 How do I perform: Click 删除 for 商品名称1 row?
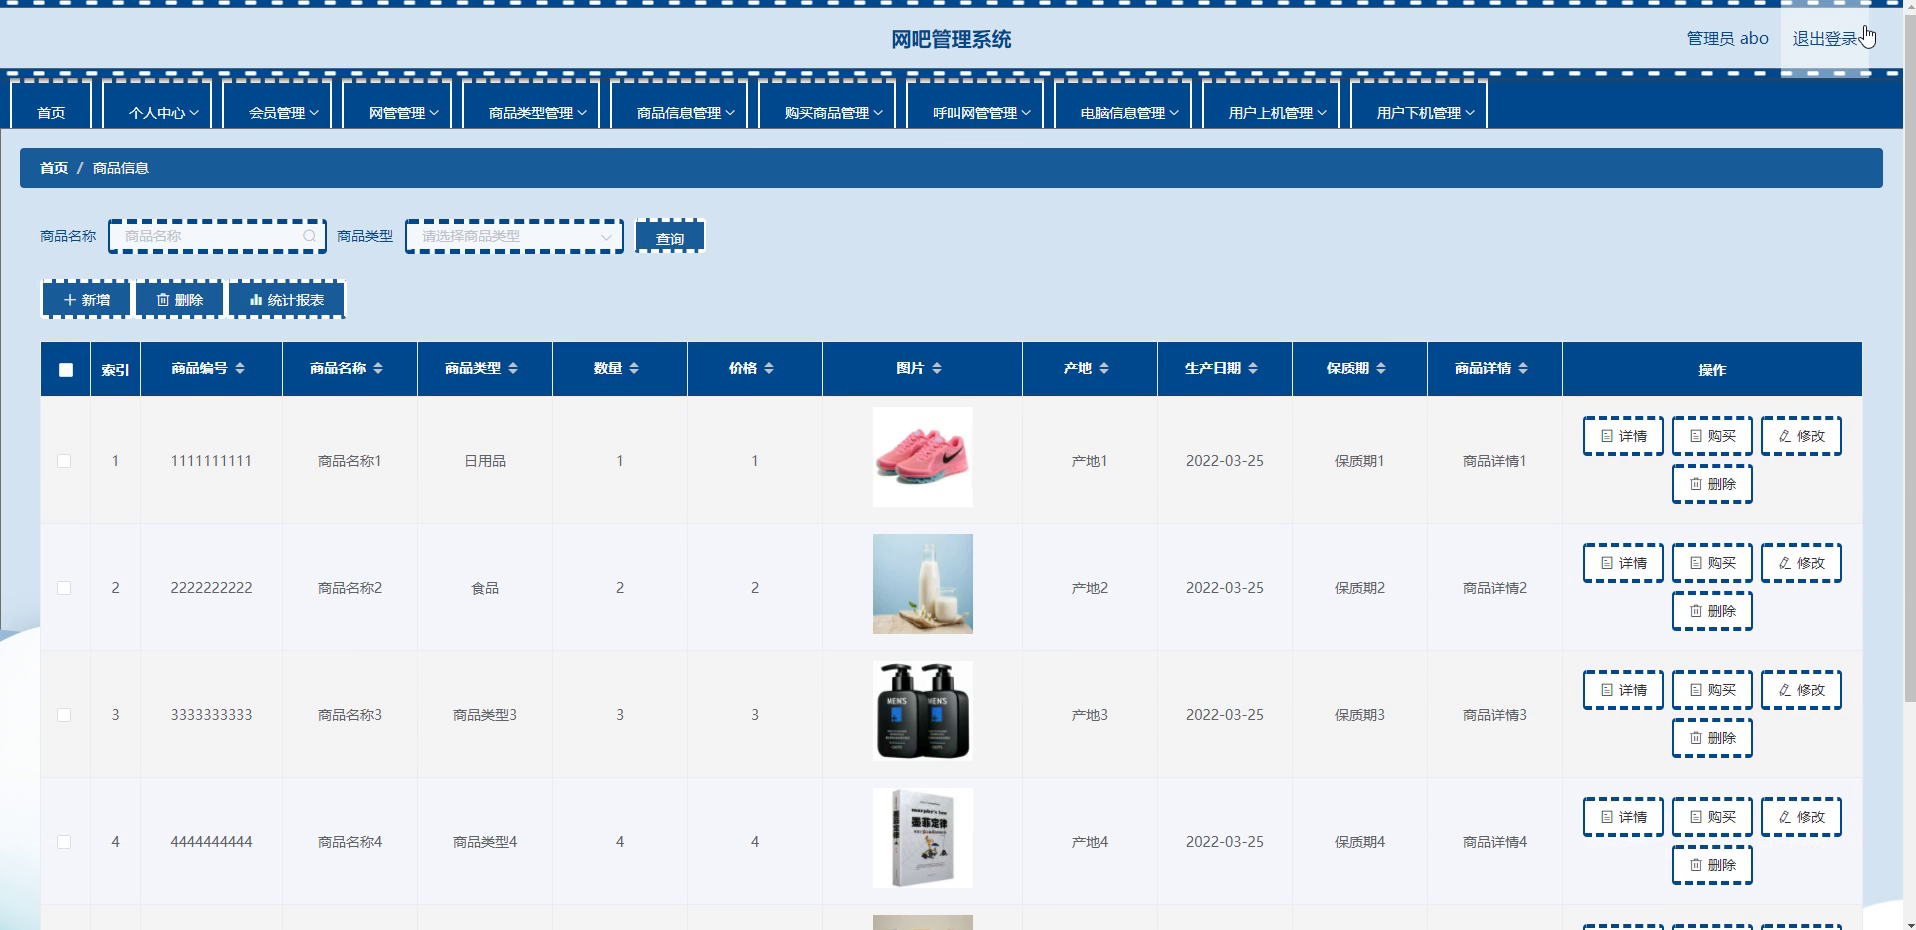[1712, 484]
